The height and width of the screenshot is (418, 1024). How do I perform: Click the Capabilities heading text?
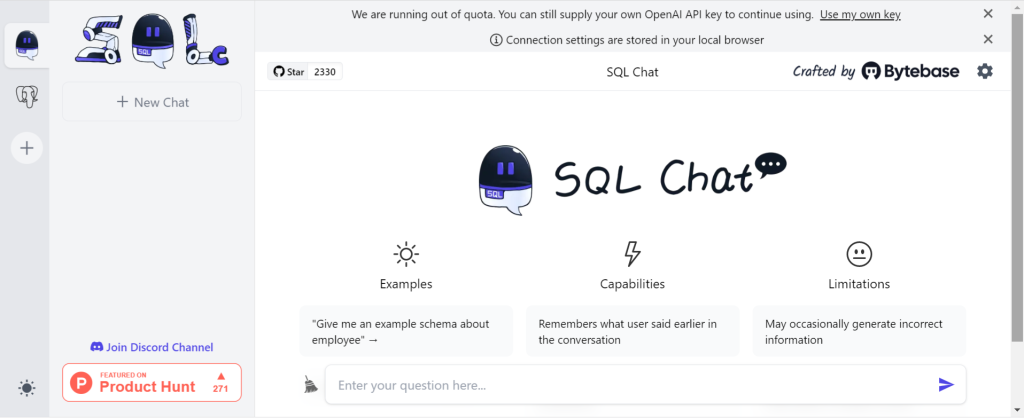point(632,284)
